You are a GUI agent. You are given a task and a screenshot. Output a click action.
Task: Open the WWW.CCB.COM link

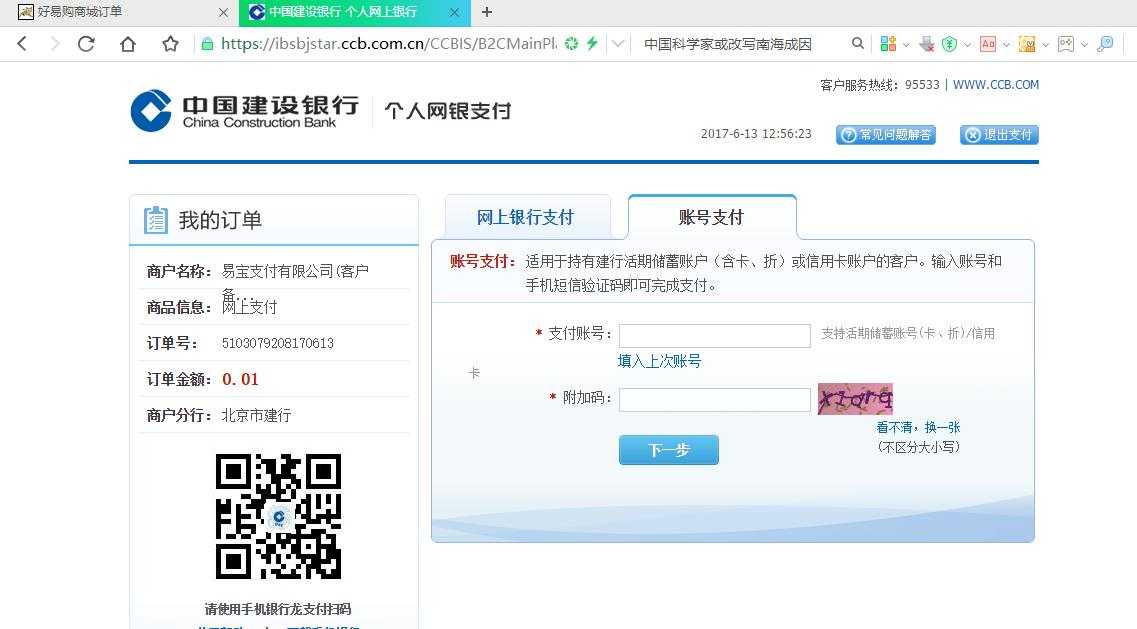(996, 85)
